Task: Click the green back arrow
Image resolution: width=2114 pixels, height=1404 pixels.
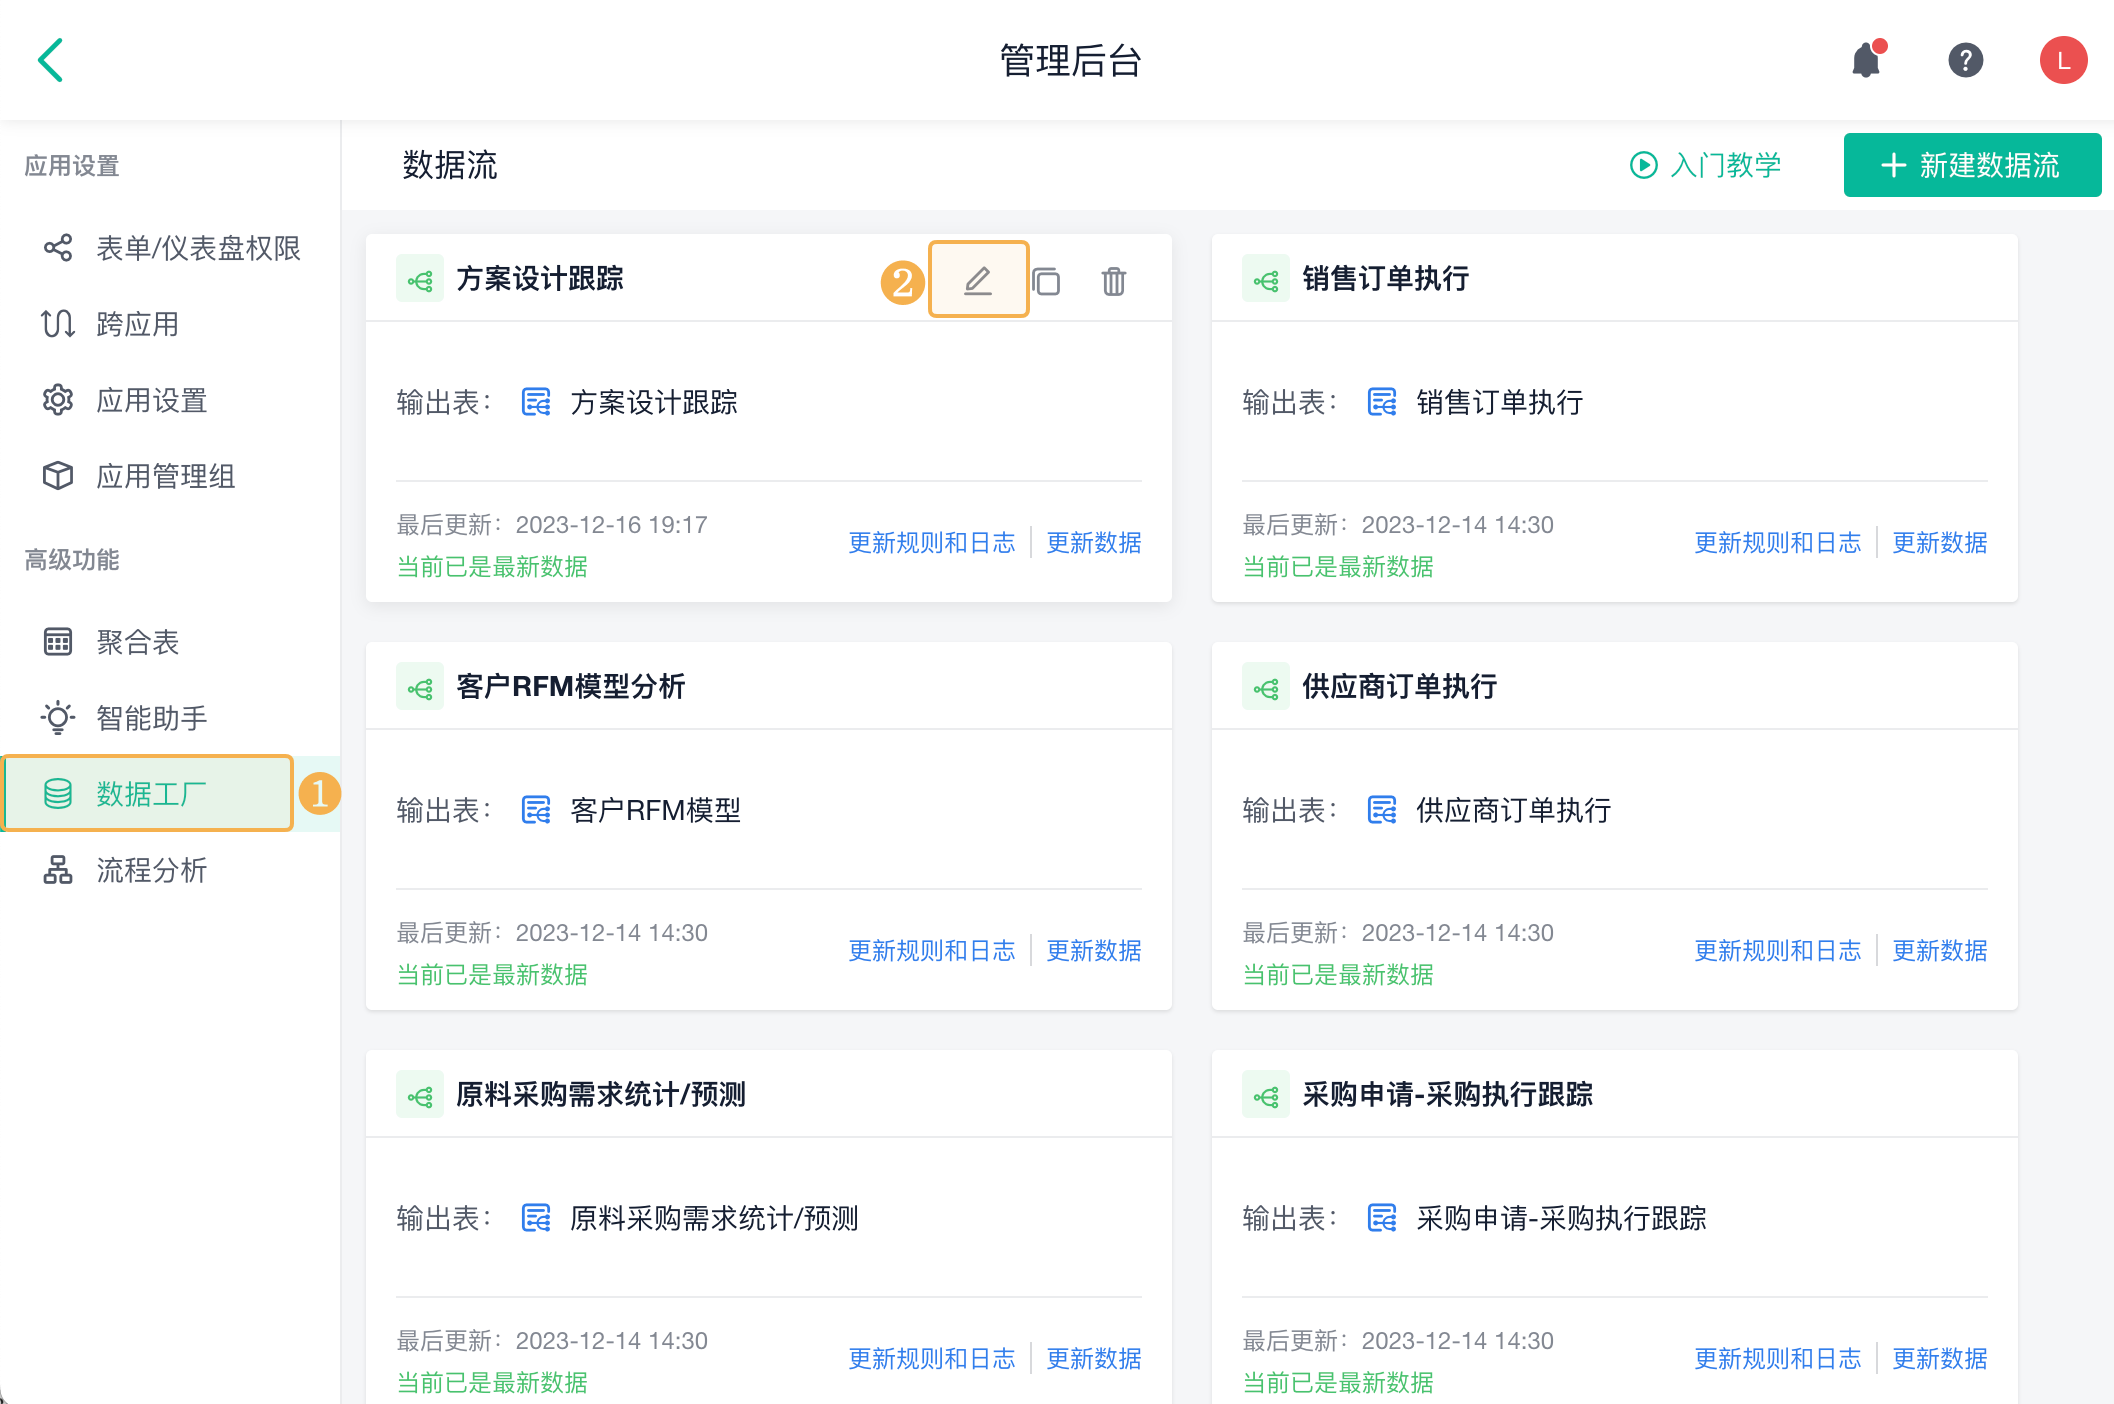Action: 51,60
